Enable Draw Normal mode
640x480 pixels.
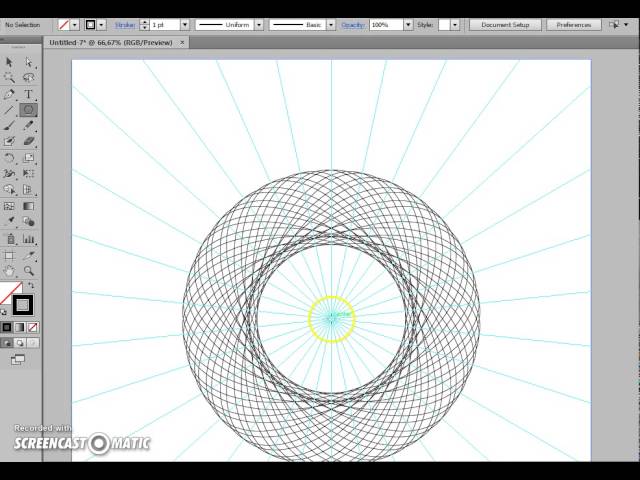pyautogui.click(x=7, y=343)
